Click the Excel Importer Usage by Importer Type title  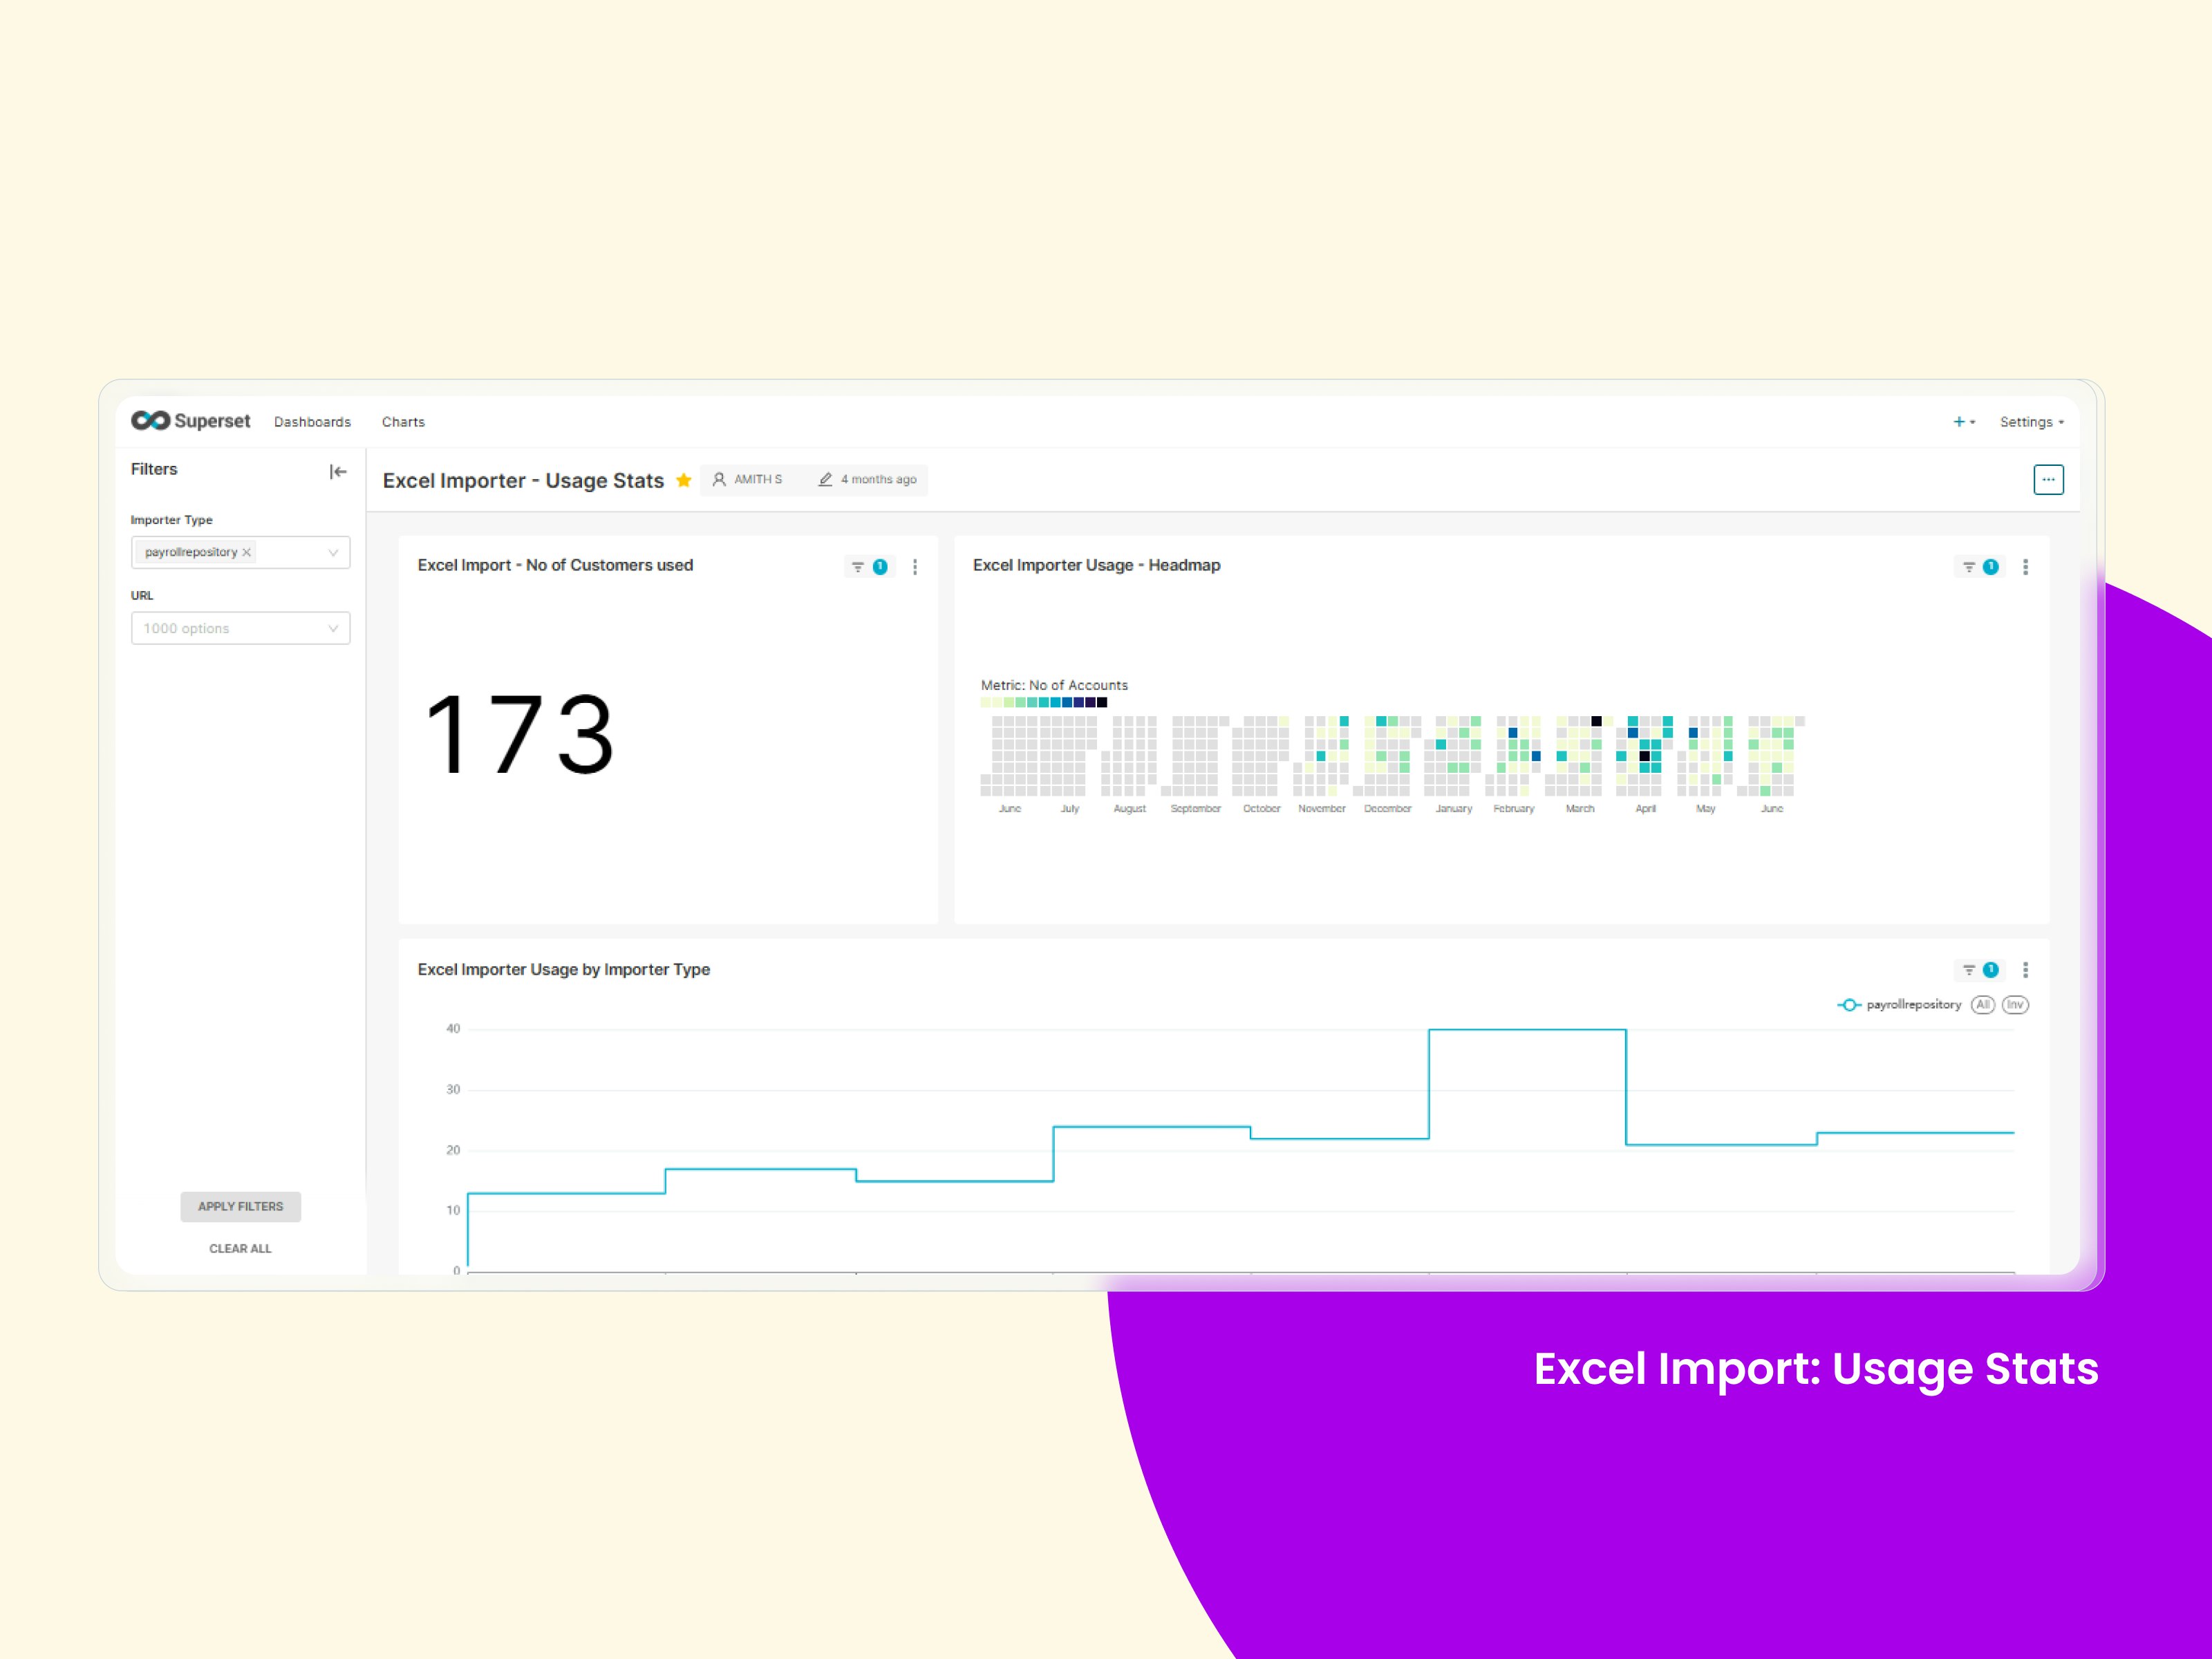tap(563, 969)
